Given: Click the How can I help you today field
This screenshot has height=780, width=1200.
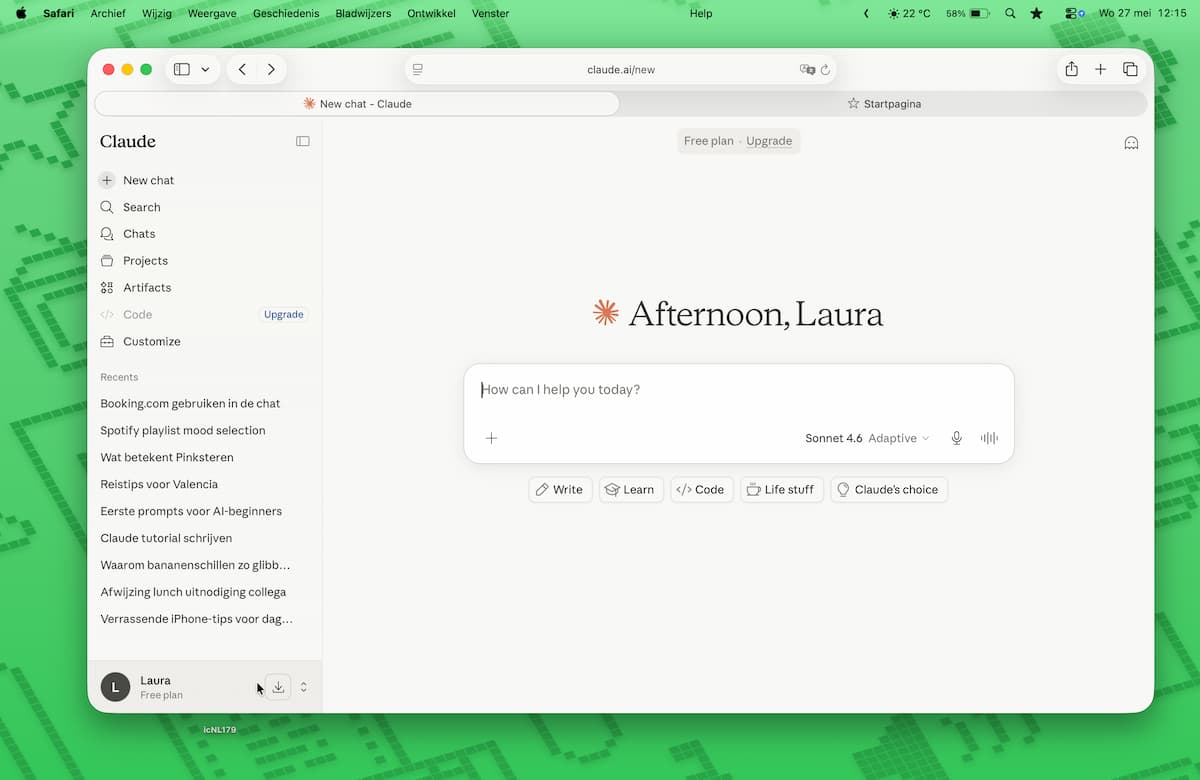Looking at the screenshot, I should (738, 389).
